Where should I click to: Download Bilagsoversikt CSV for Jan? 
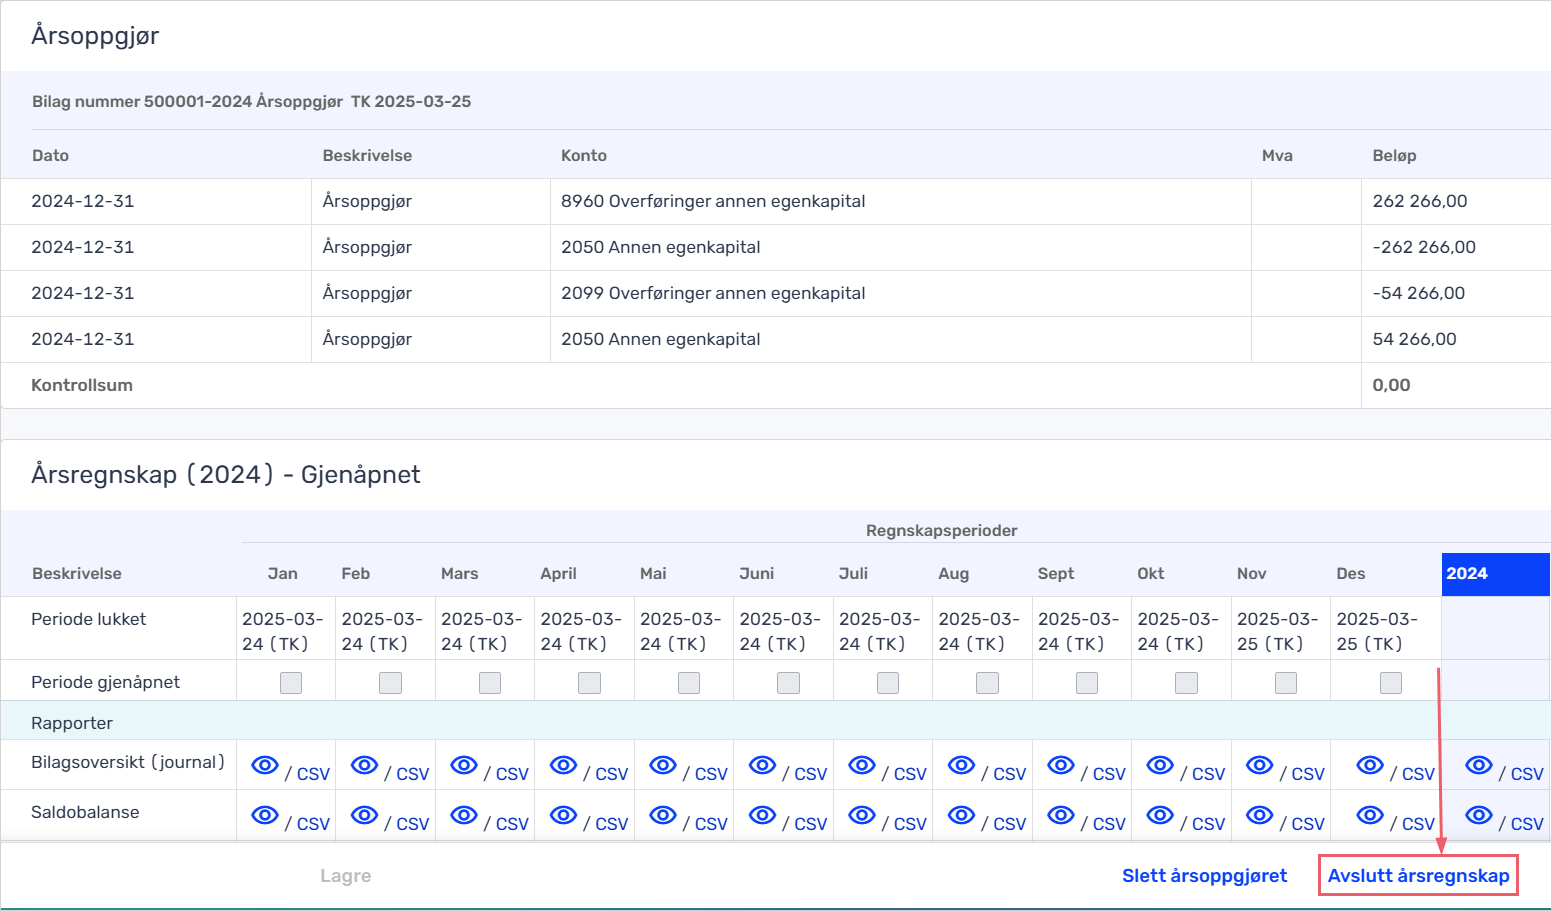pyautogui.click(x=313, y=774)
